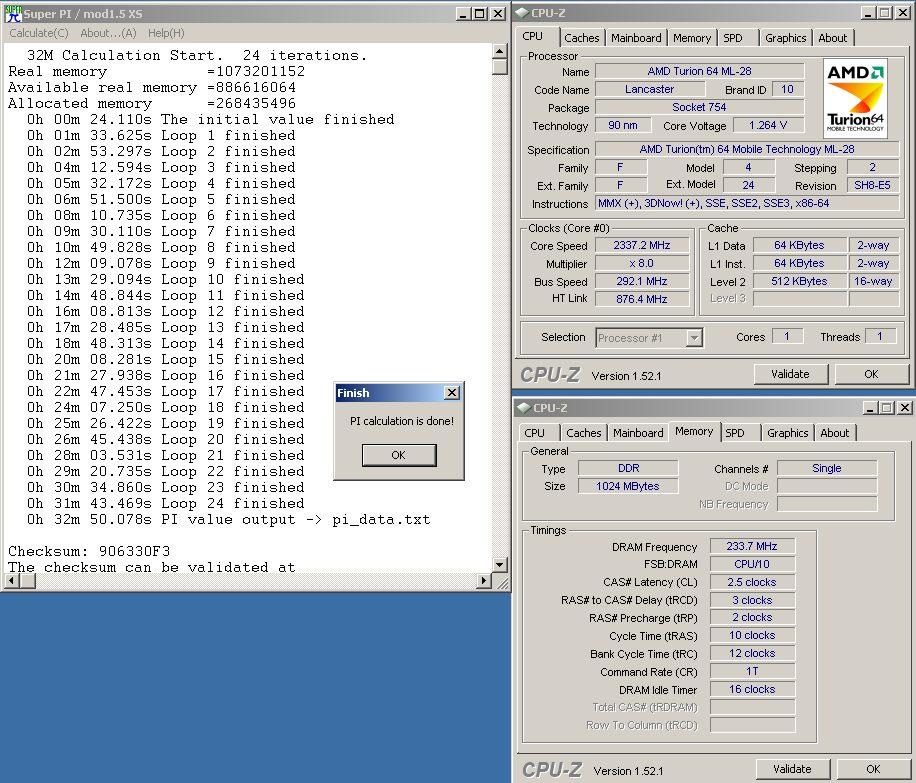Click the CPU-Z icon in bottom window title bar
This screenshot has height=783, width=916.
coord(524,407)
